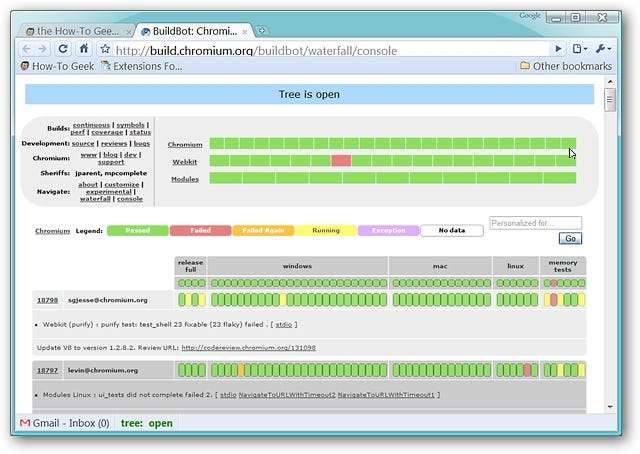Open the wrench tools menu
The width and height of the screenshot is (640, 454).
pyautogui.click(x=603, y=49)
